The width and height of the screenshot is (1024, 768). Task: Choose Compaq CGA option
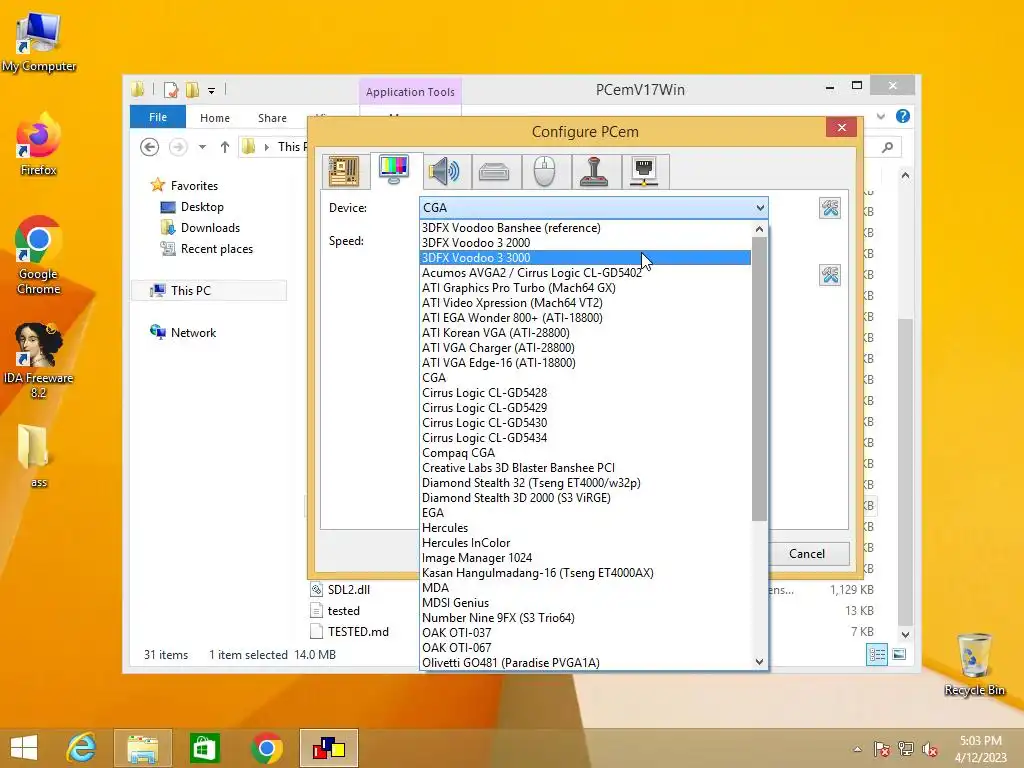coord(585,453)
